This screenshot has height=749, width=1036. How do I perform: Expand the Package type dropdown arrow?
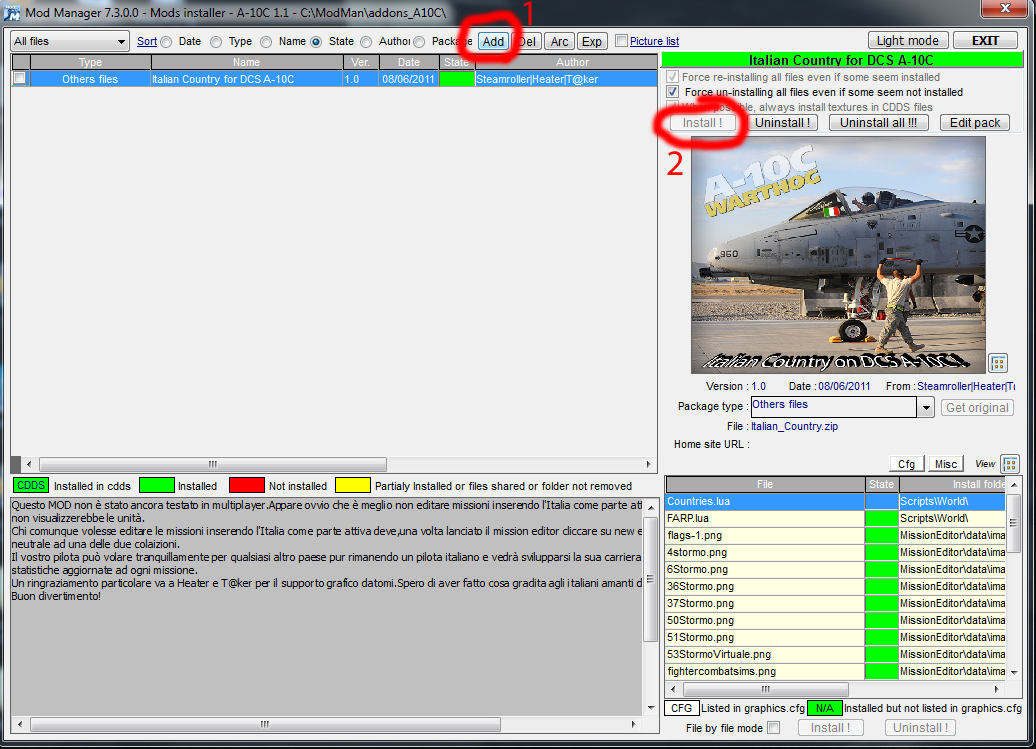point(926,408)
